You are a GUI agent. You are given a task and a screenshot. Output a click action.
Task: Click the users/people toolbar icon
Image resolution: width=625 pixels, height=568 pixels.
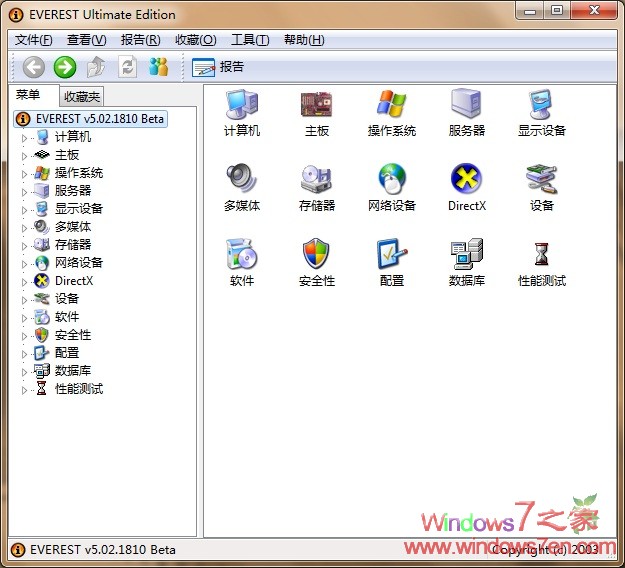(x=159, y=67)
